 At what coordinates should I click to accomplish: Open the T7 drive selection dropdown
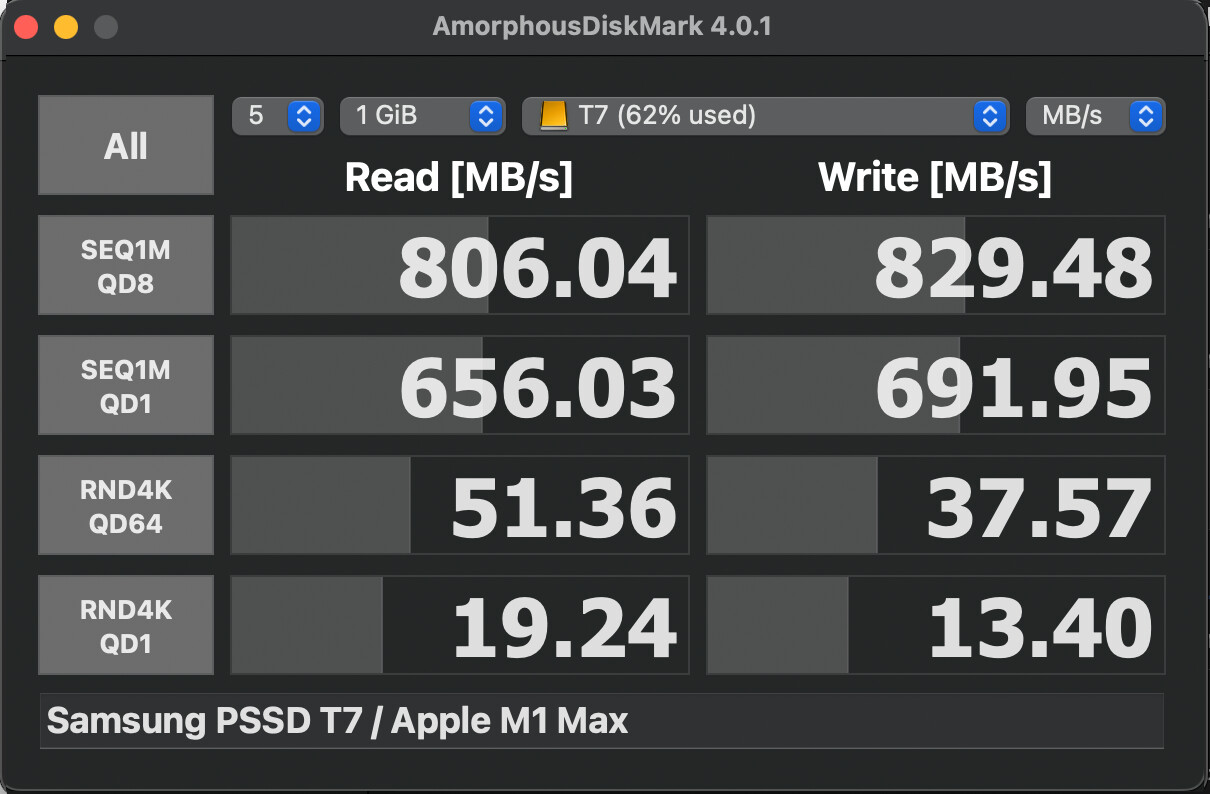coord(764,116)
